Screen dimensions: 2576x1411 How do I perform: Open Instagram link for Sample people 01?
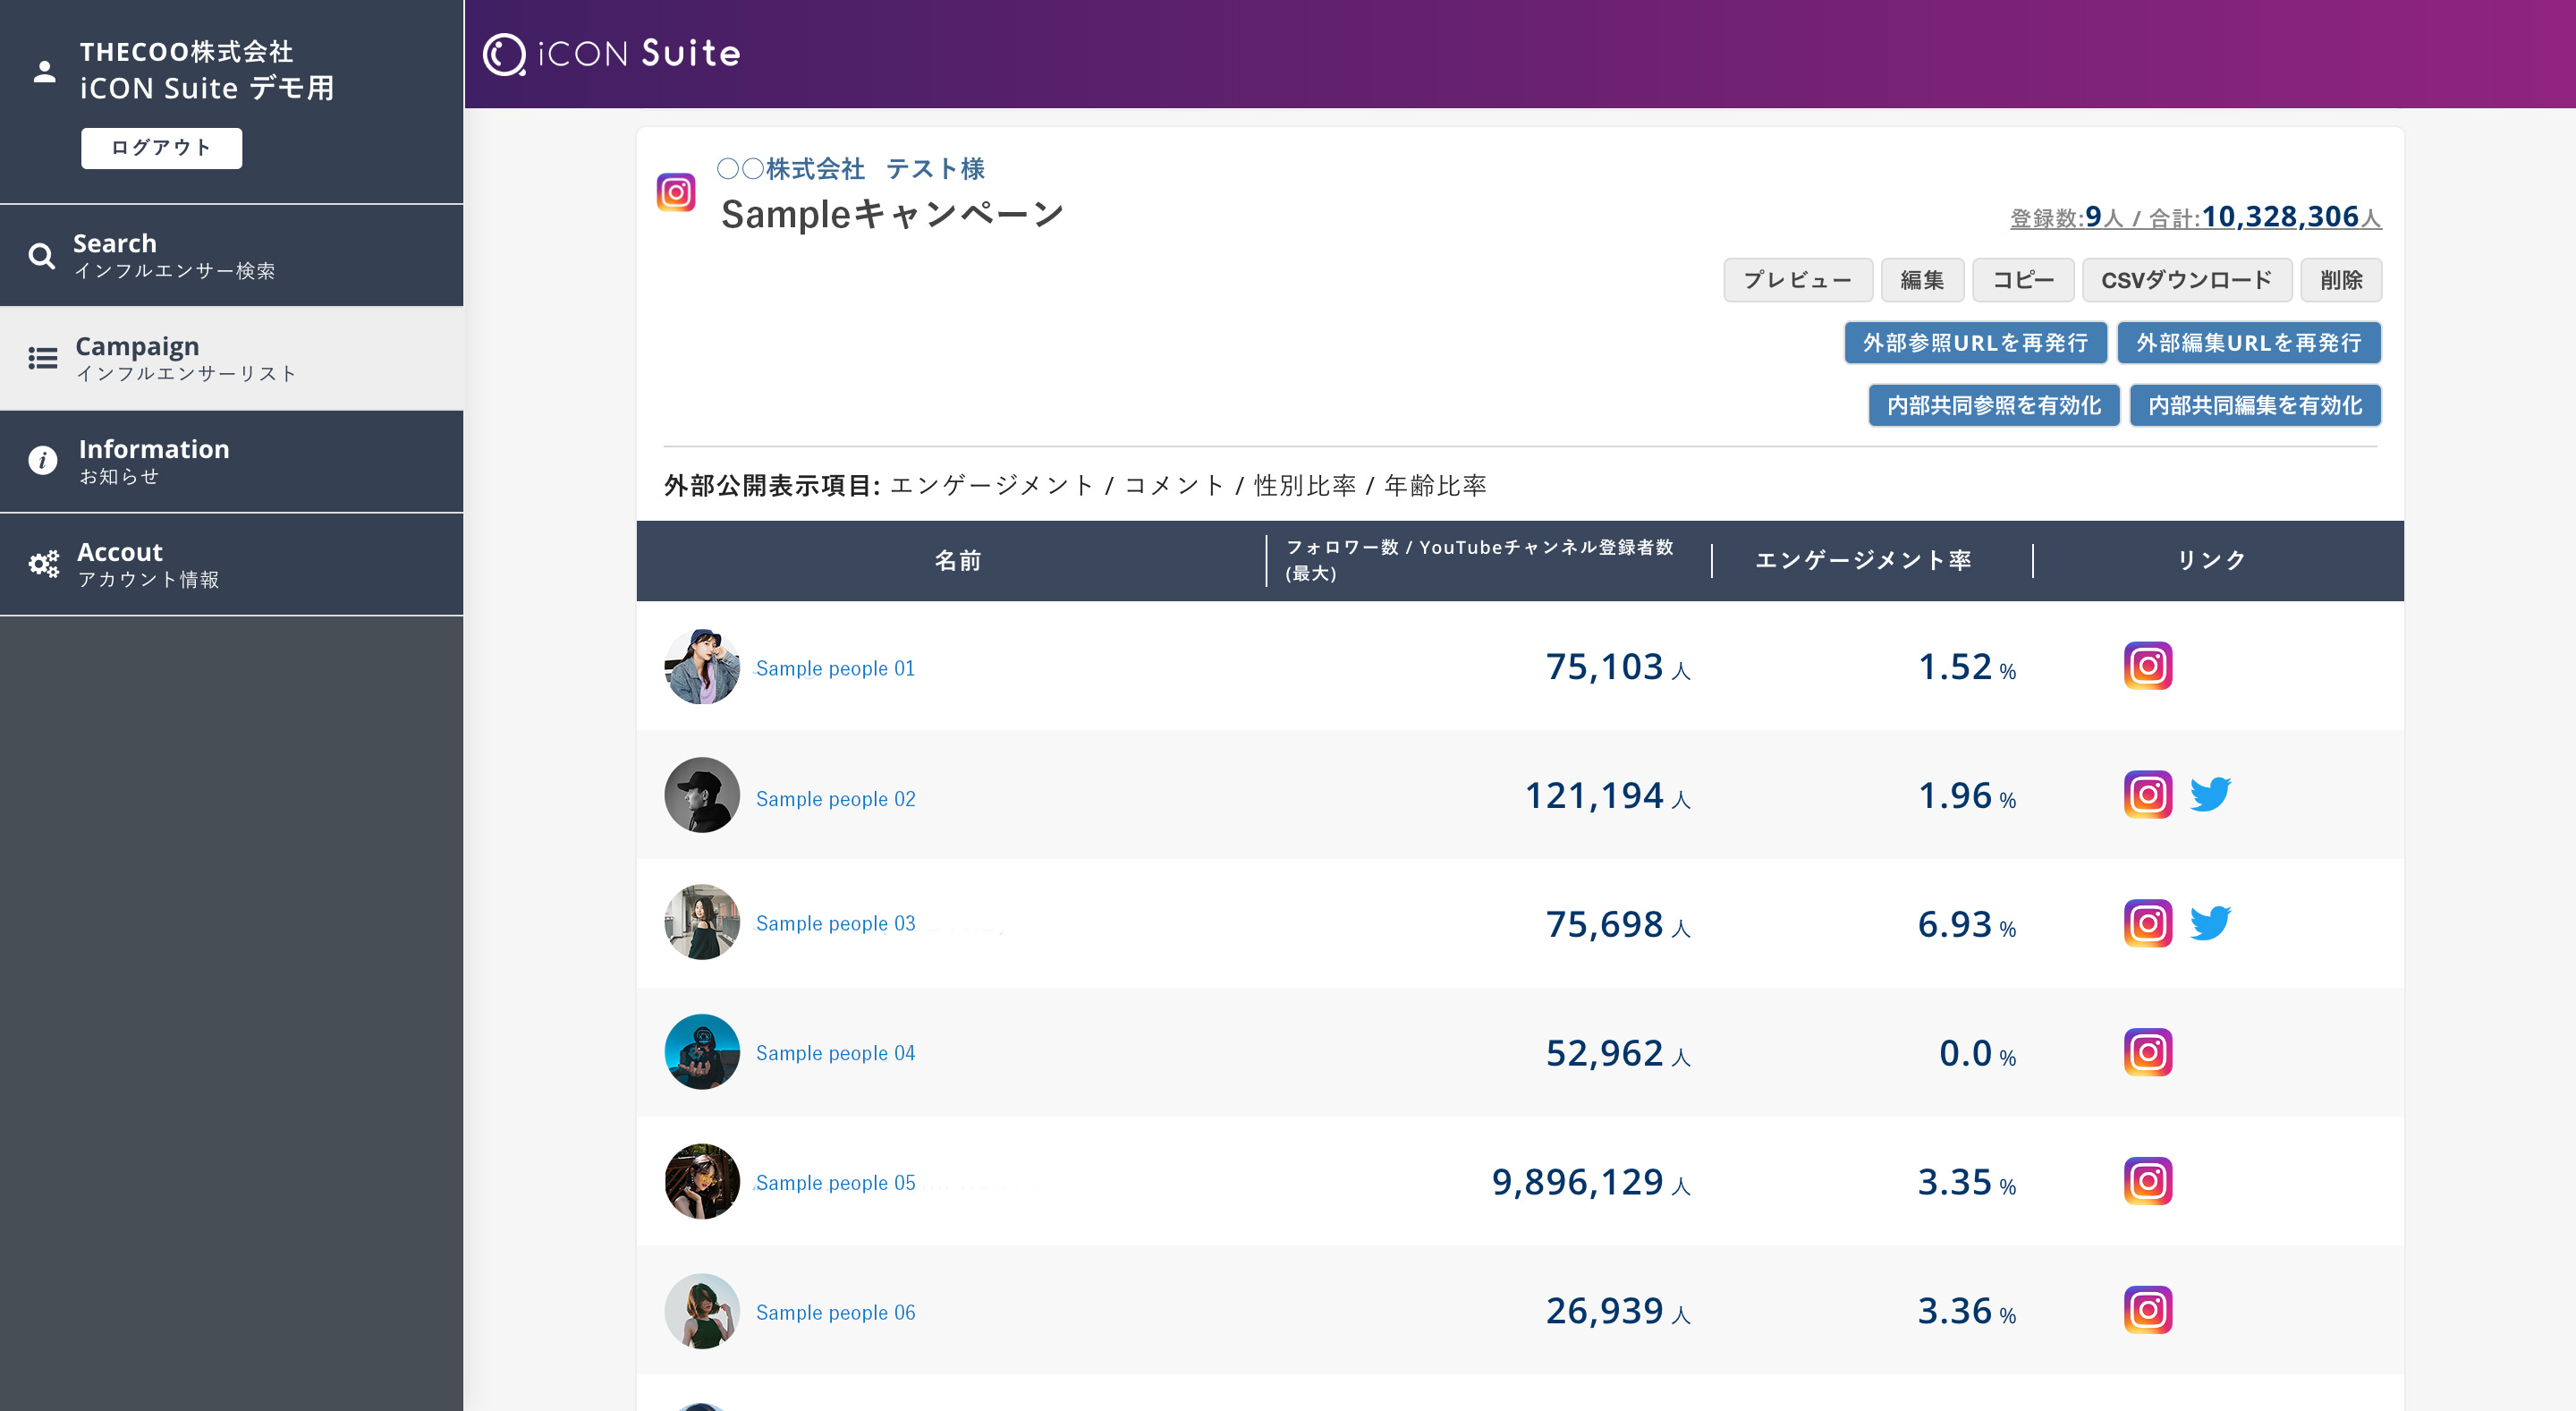click(x=2147, y=666)
